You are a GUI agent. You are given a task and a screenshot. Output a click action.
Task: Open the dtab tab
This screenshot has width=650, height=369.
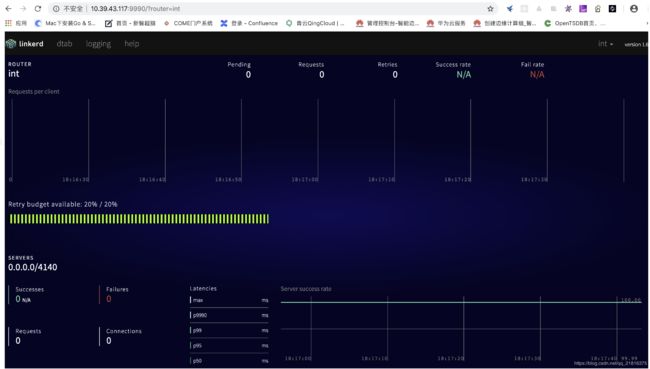click(64, 44)
